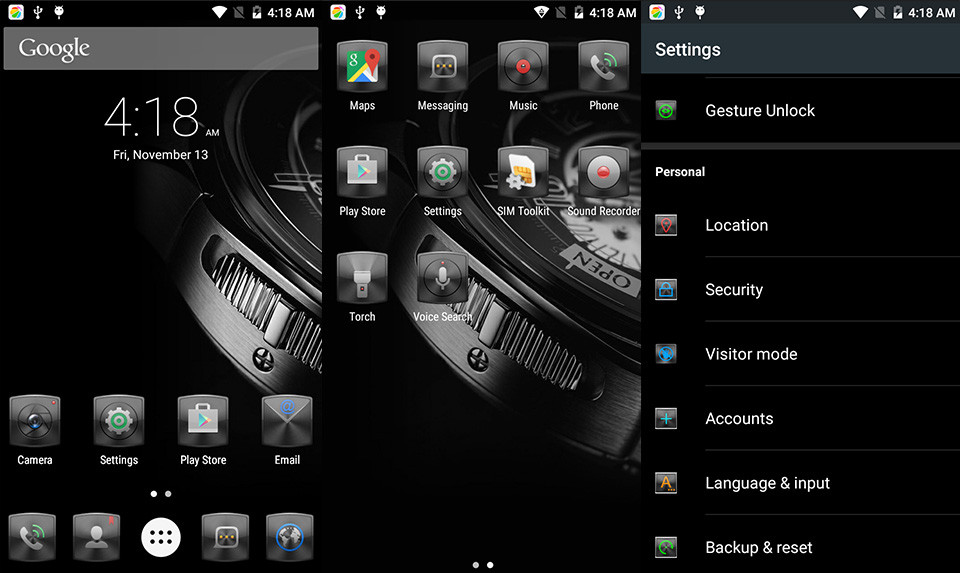Screen dimensions: 960x573
Task: Tap the Settings title header
Action: 688,50
